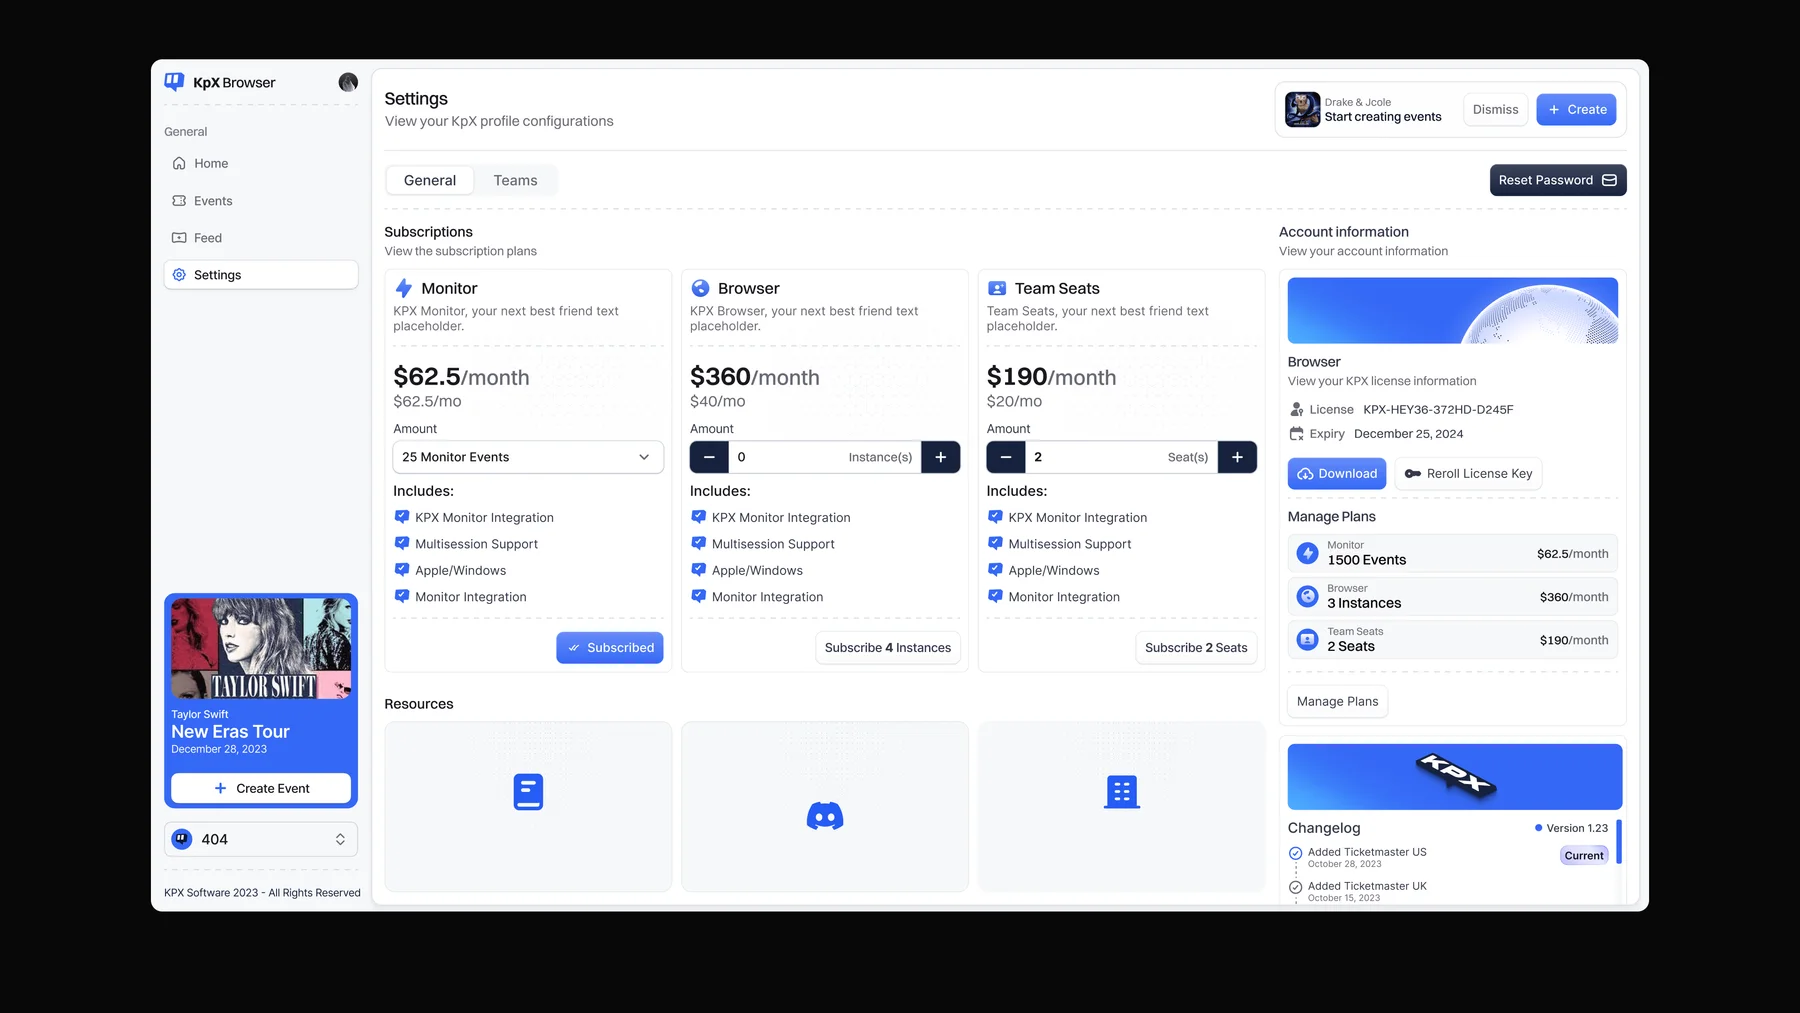1800x1013 pixels.
Task: Click the Reset Password button
Action: coord(1558,180)
